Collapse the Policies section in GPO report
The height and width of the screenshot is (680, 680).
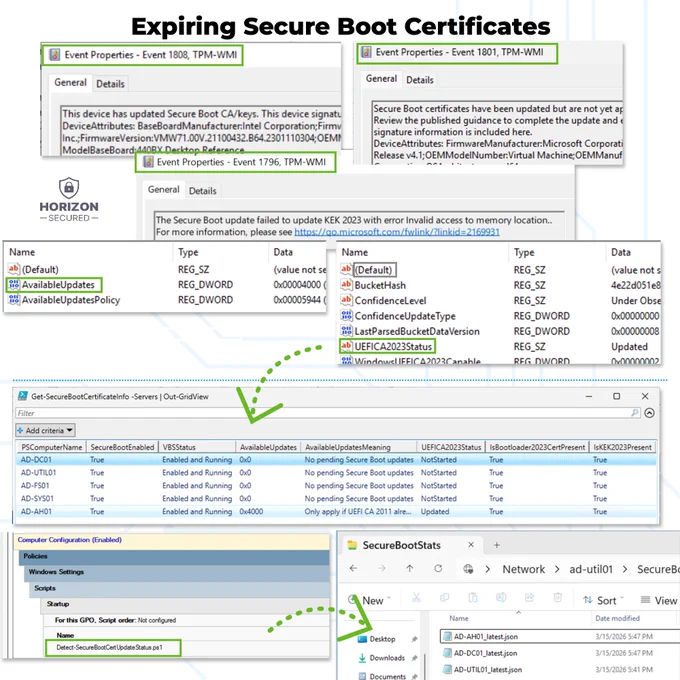click(x=174, y=556)
